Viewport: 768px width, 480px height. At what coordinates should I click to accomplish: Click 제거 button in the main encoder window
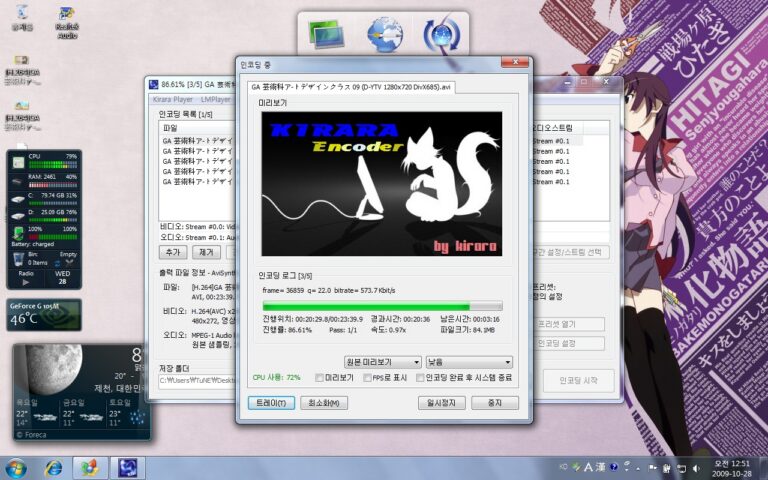[206, 252]
